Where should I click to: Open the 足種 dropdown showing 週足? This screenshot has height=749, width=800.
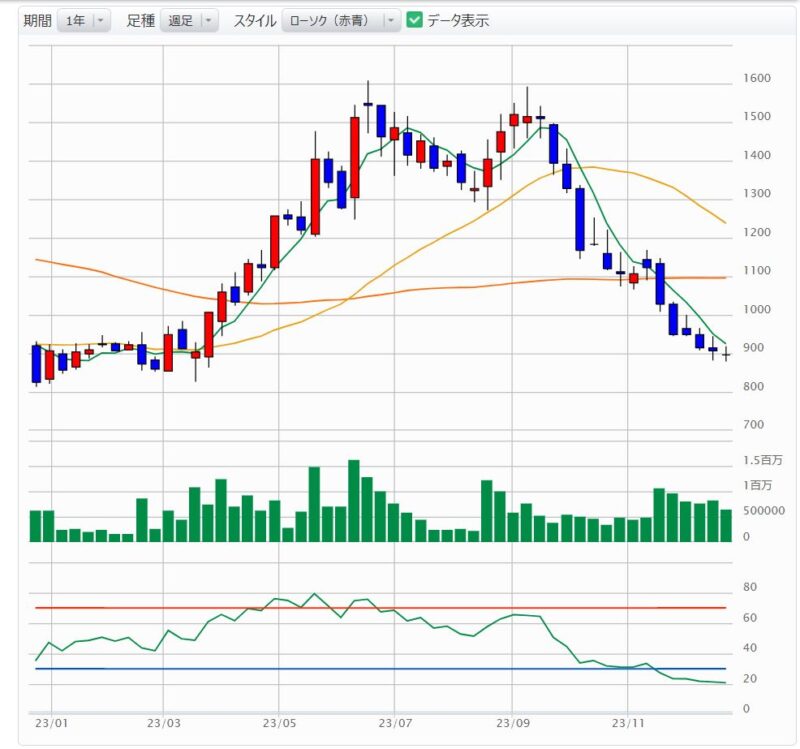[189, 21]
